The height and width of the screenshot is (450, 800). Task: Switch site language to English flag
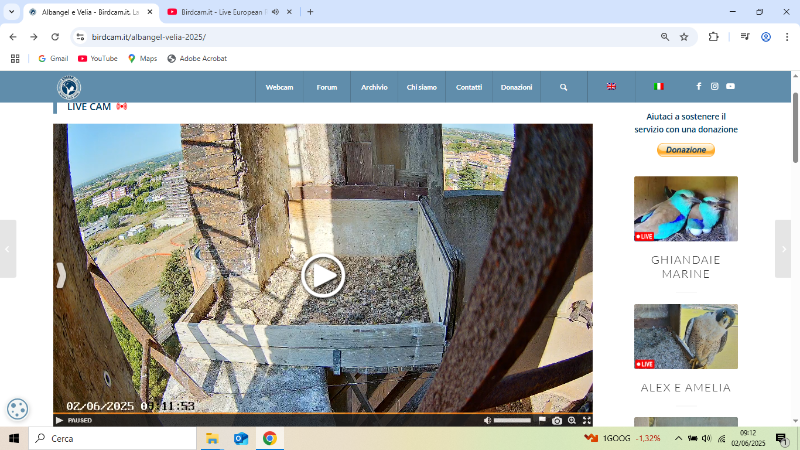tap(611, 87)
